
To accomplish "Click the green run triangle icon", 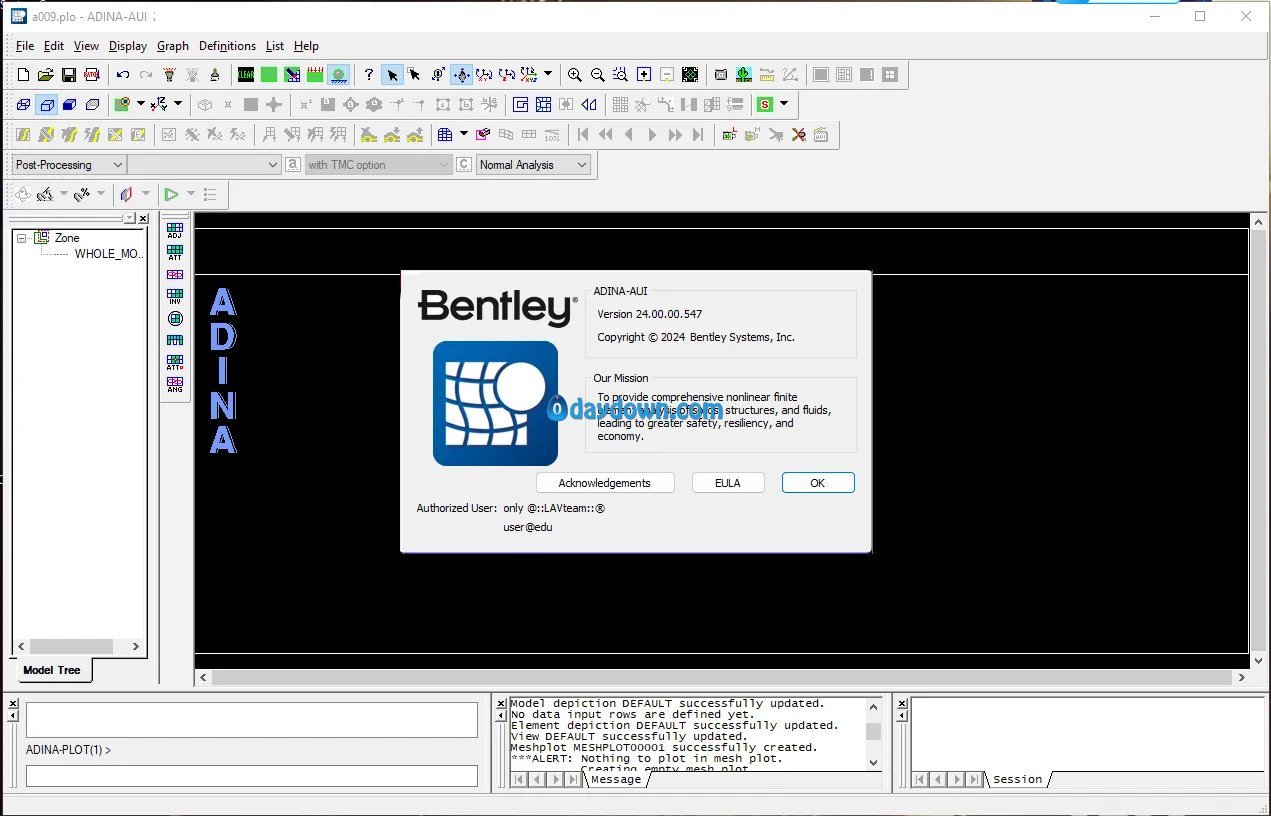I will [x=171, y=194].
